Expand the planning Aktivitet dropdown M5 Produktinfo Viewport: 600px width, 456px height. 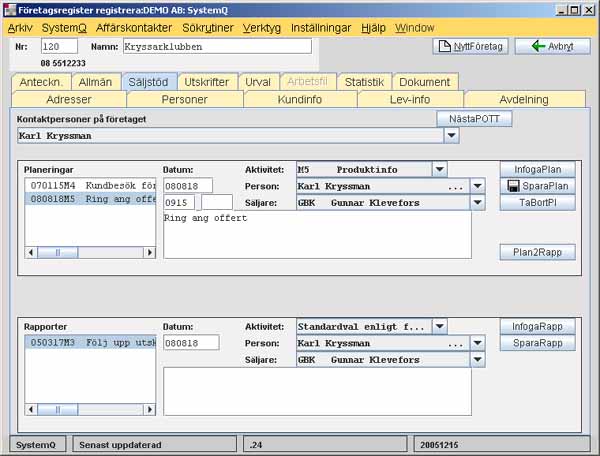pos(440,169)
